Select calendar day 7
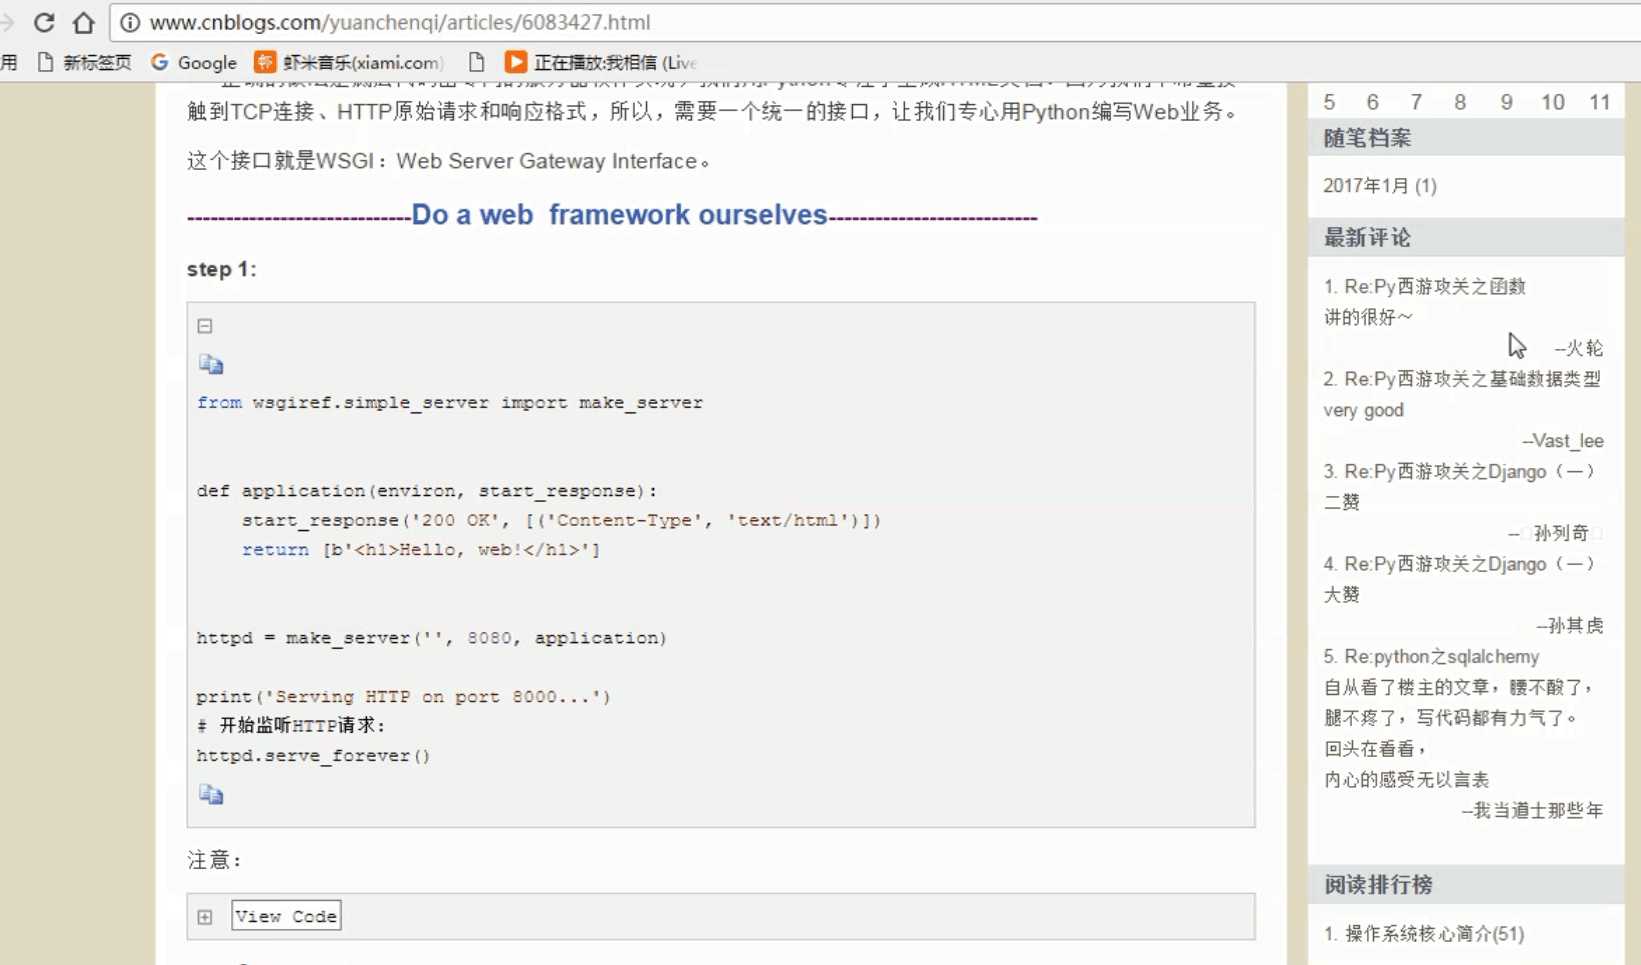1641x965 pixels. click(1416, 102)
